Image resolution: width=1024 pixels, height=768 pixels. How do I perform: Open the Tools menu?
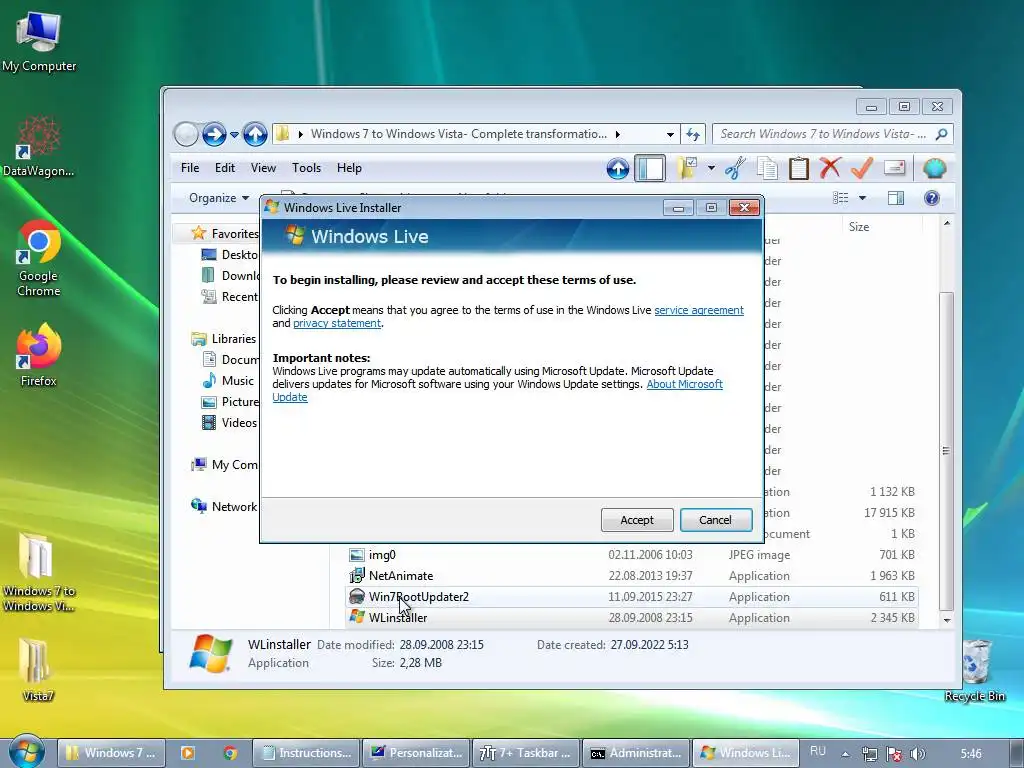click(x=306, y=168)
